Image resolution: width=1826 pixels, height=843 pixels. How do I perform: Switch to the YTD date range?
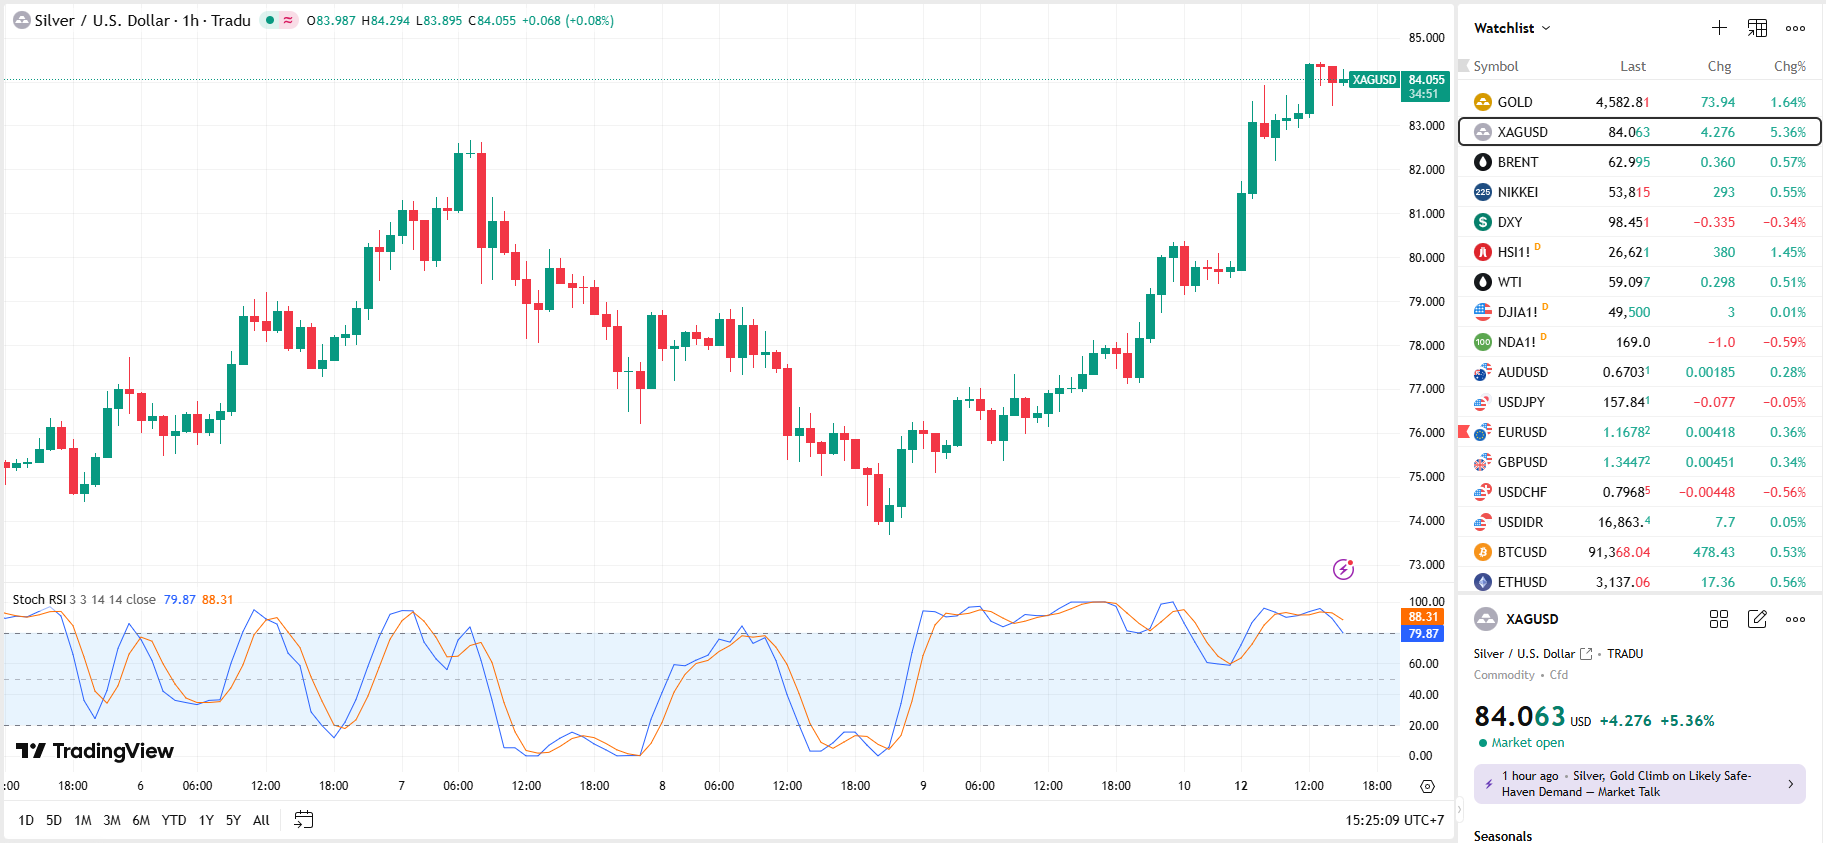point(174,820)
